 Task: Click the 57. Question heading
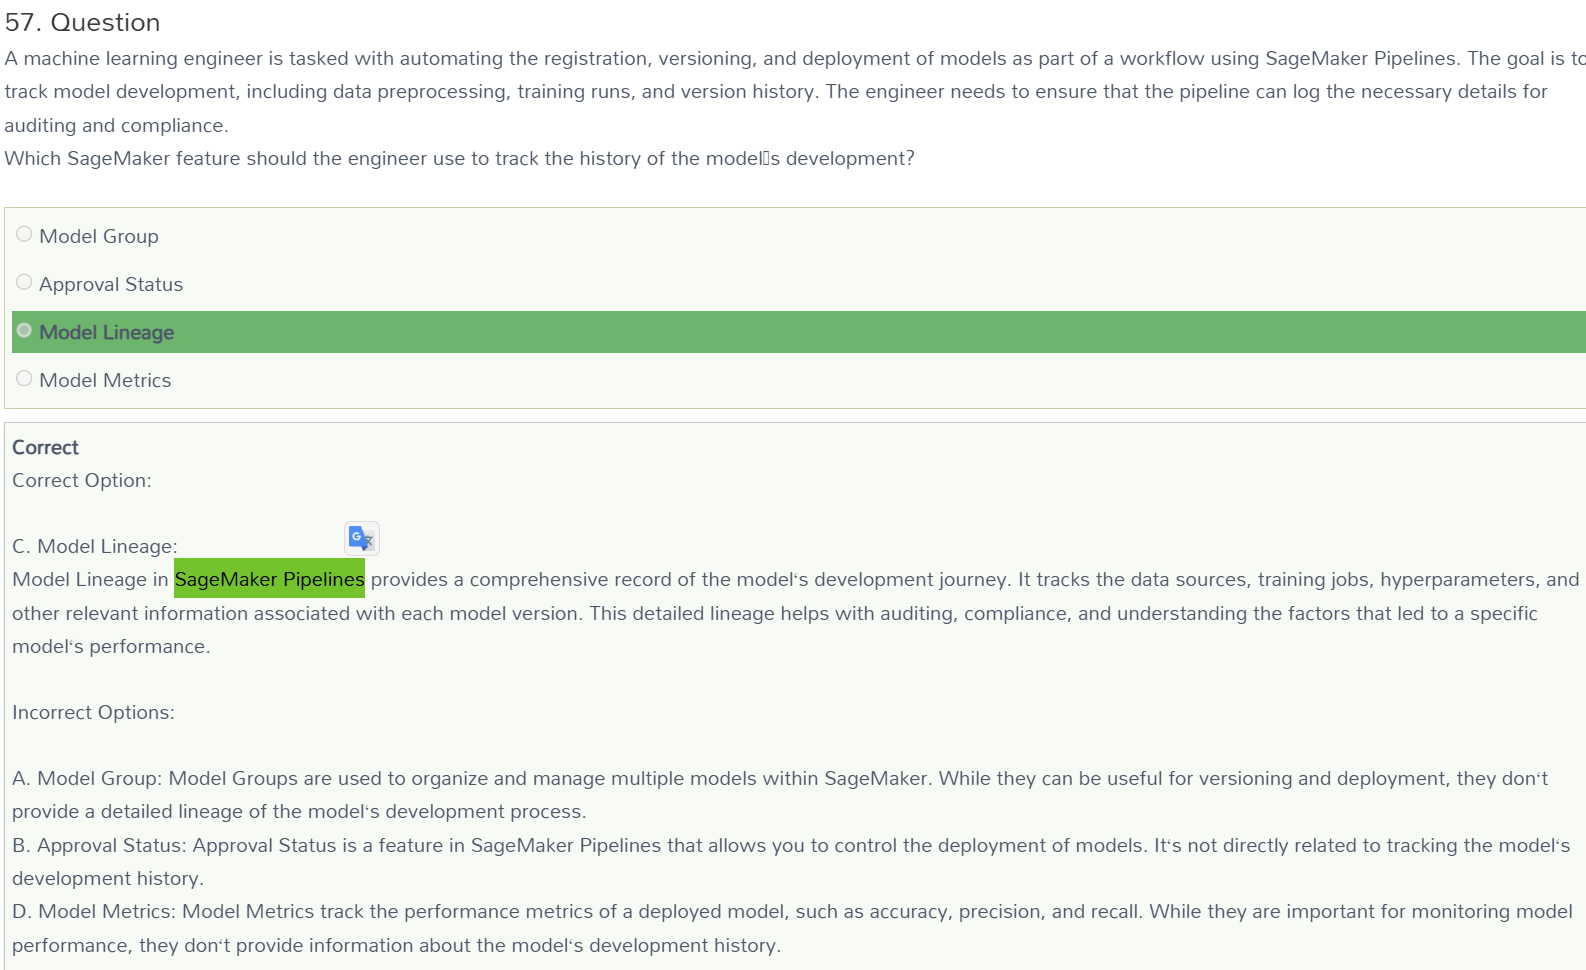82,22
